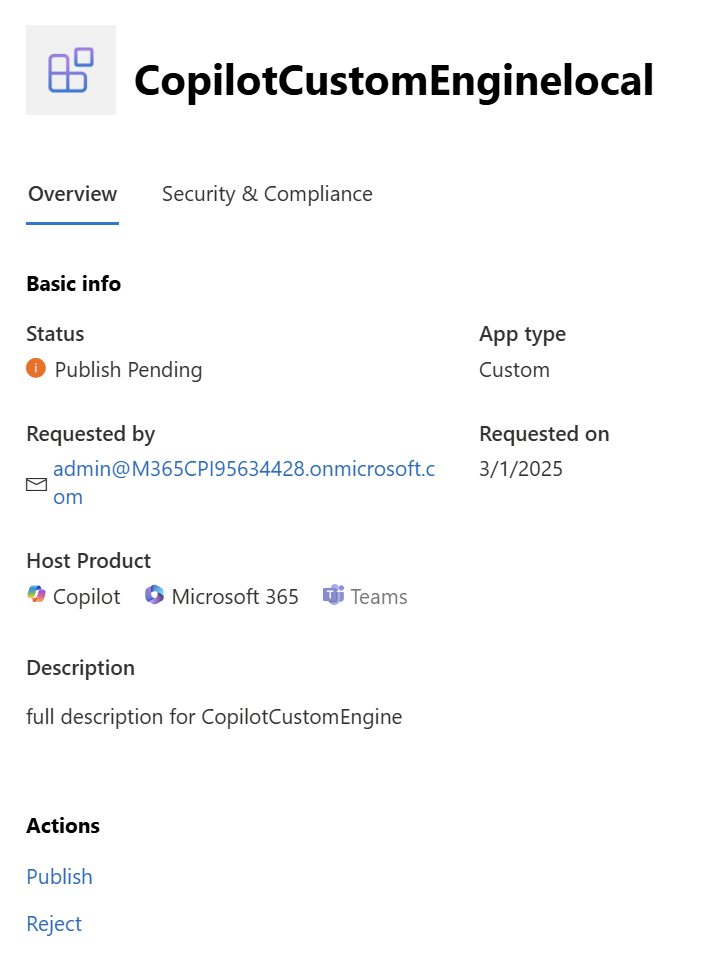
Task: Click the Basic info heading
Action: click(73, 284)
